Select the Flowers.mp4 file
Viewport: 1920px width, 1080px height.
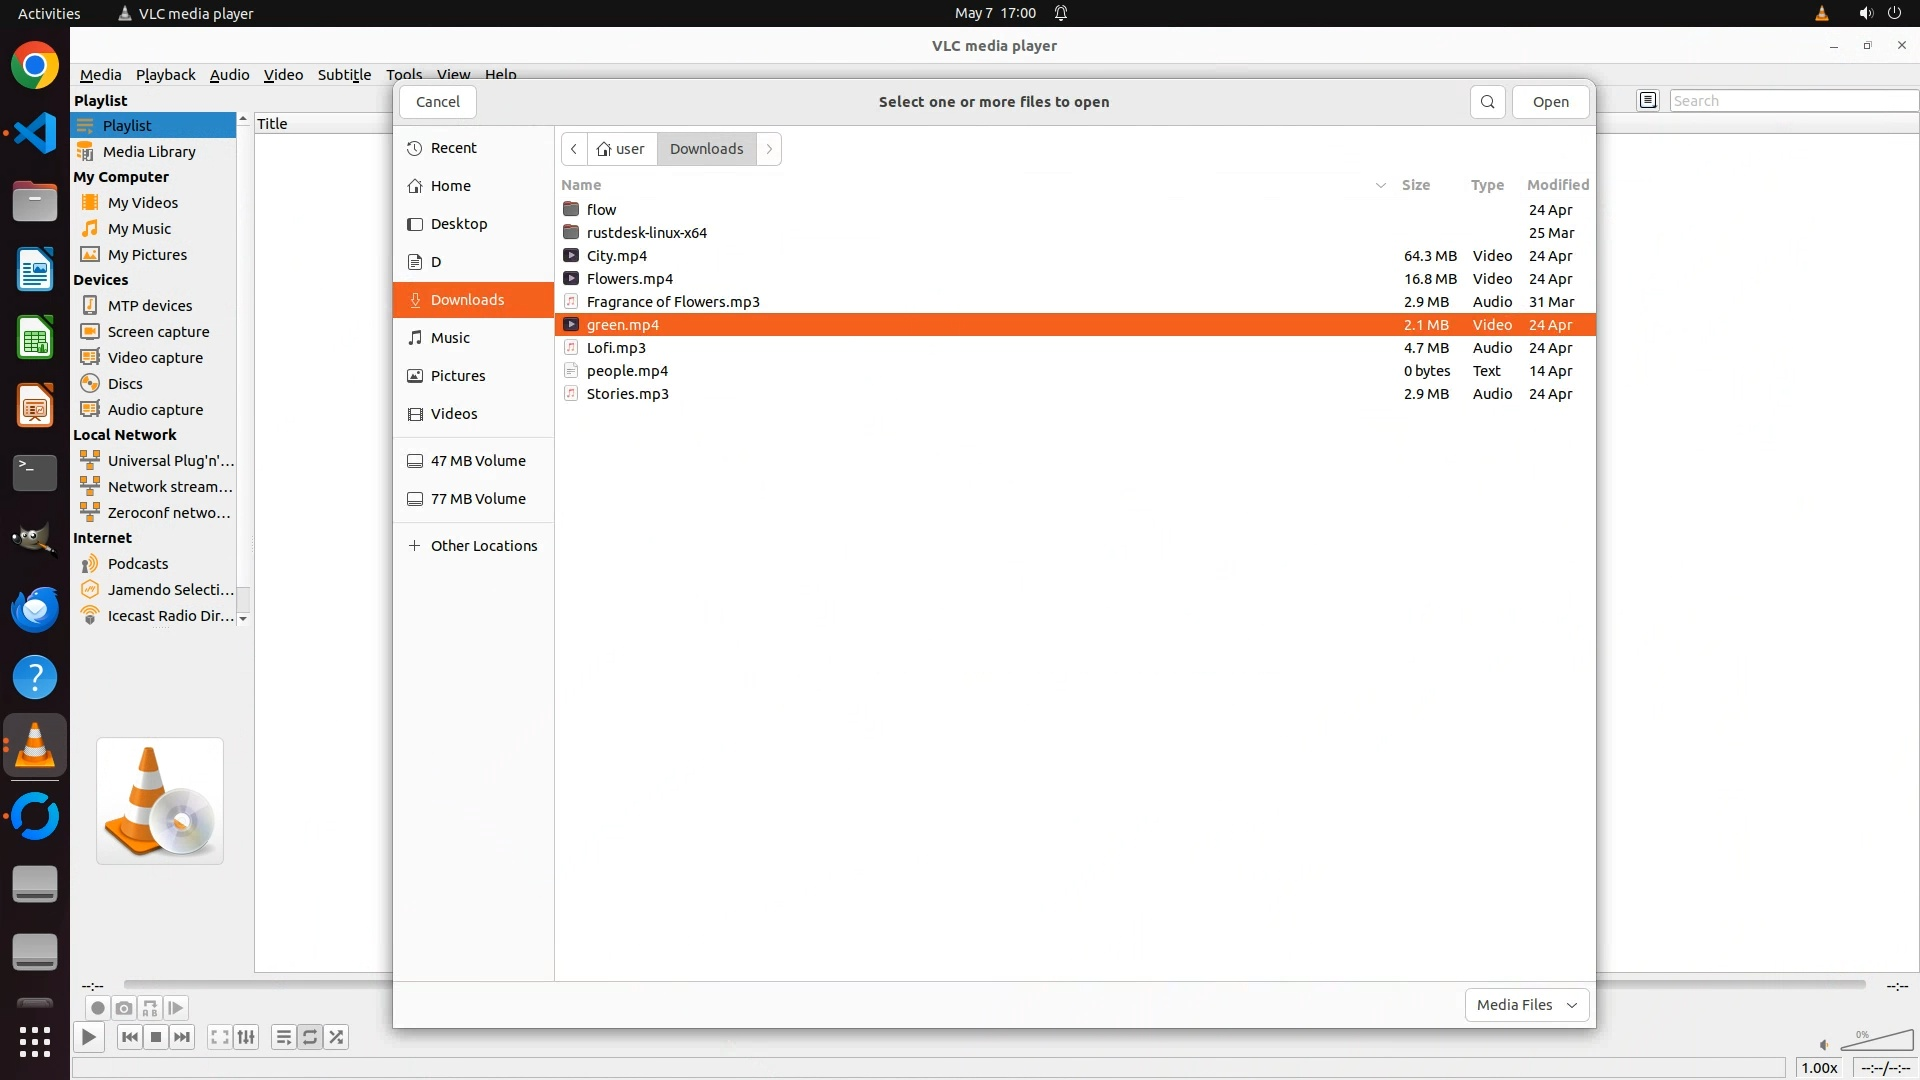tap(630, 279)
